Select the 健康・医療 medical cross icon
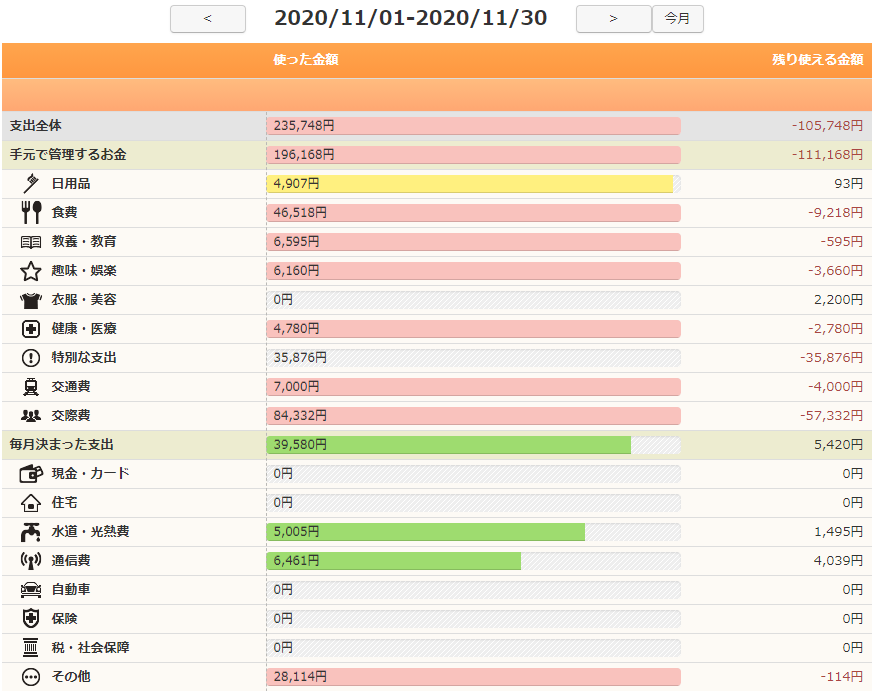The image size is (887, 700). click(x=28, y=328)
